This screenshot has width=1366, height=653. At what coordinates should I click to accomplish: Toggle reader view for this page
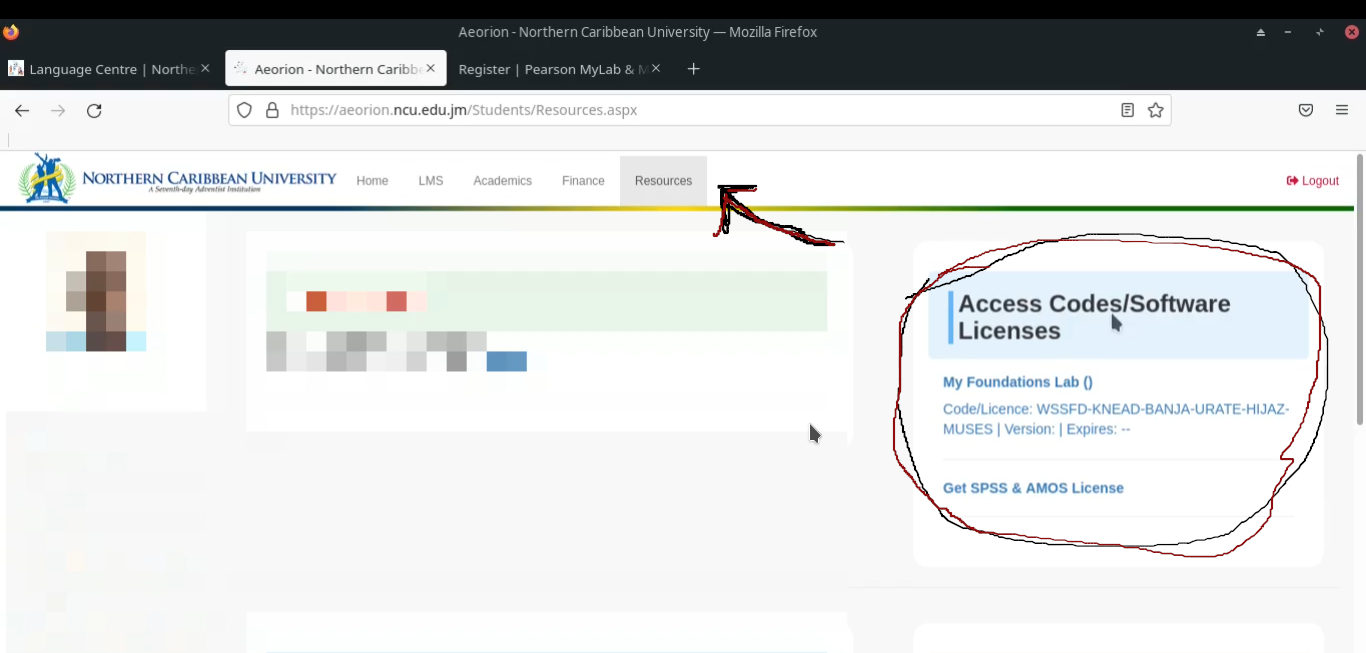pos(1128,110)
